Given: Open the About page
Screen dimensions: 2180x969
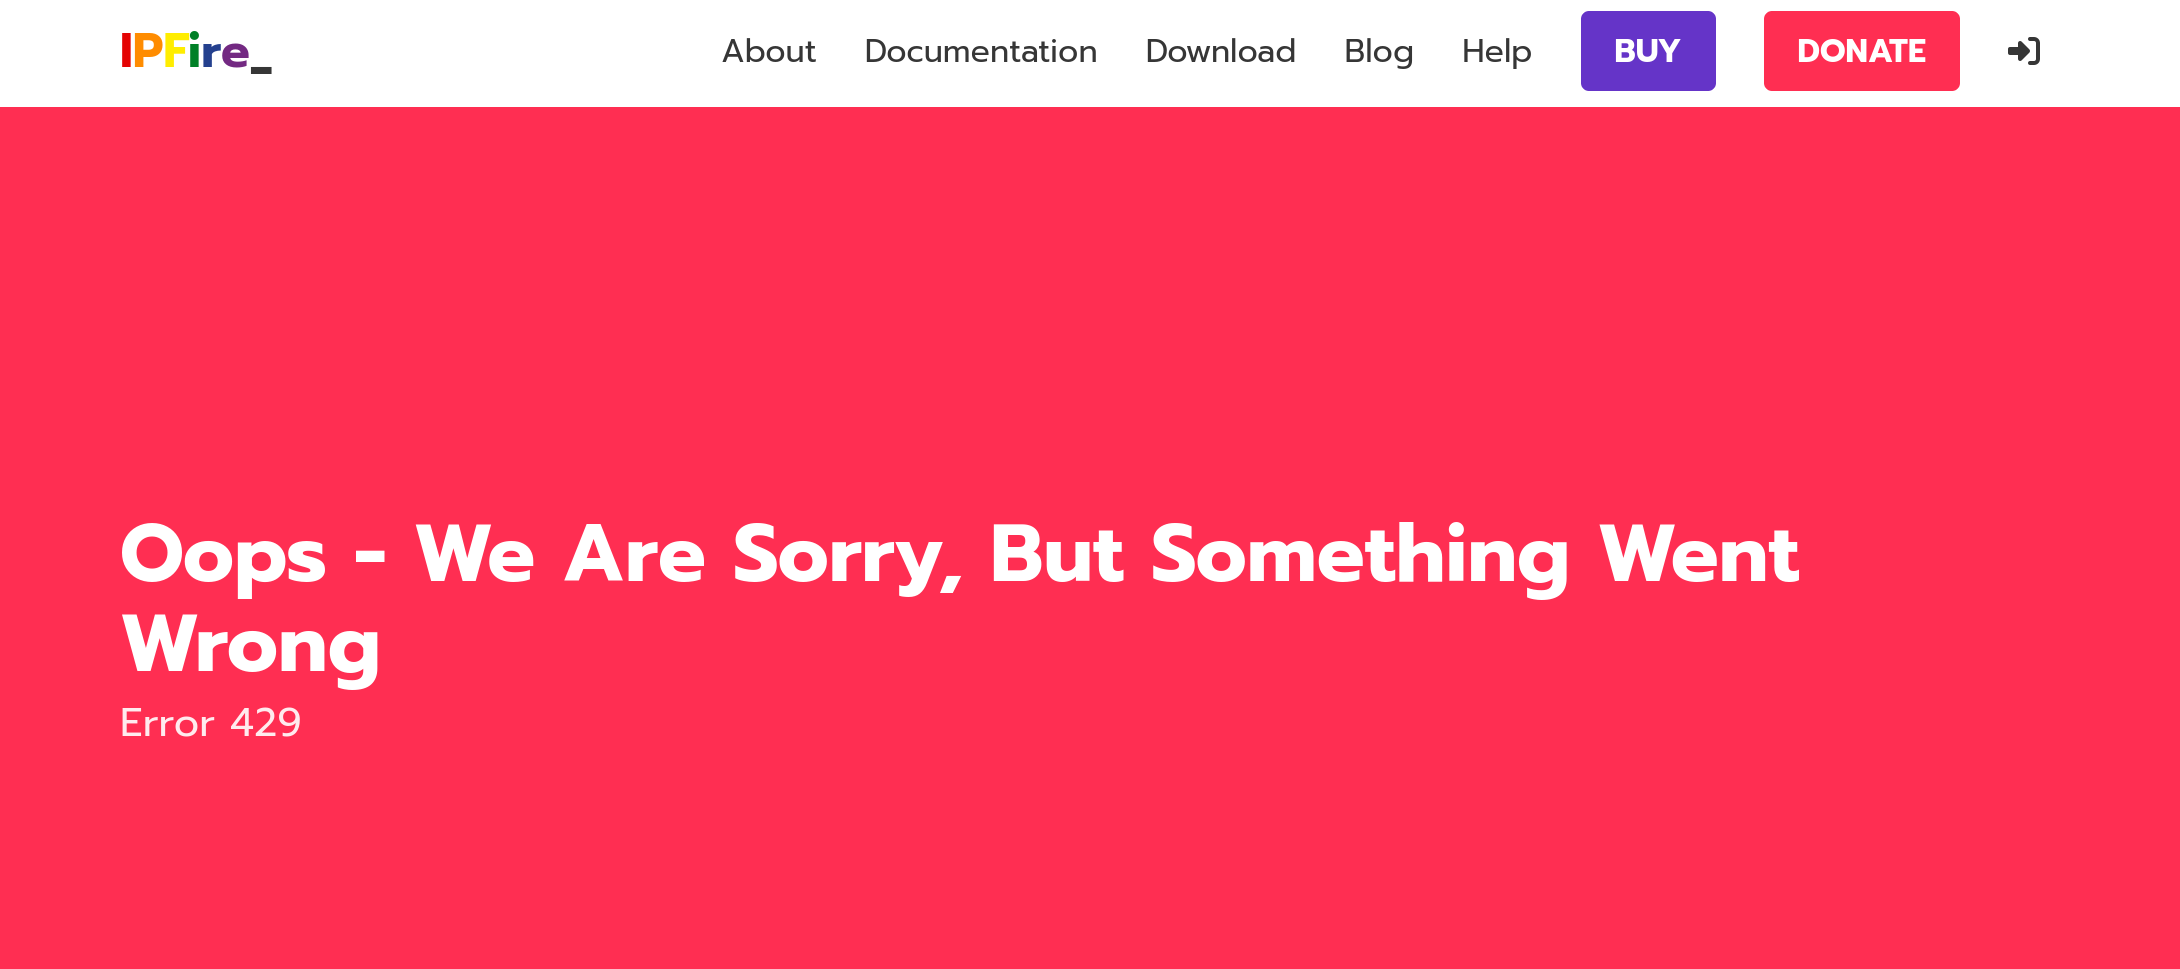Looking at the screenshot, I should 769,51.
